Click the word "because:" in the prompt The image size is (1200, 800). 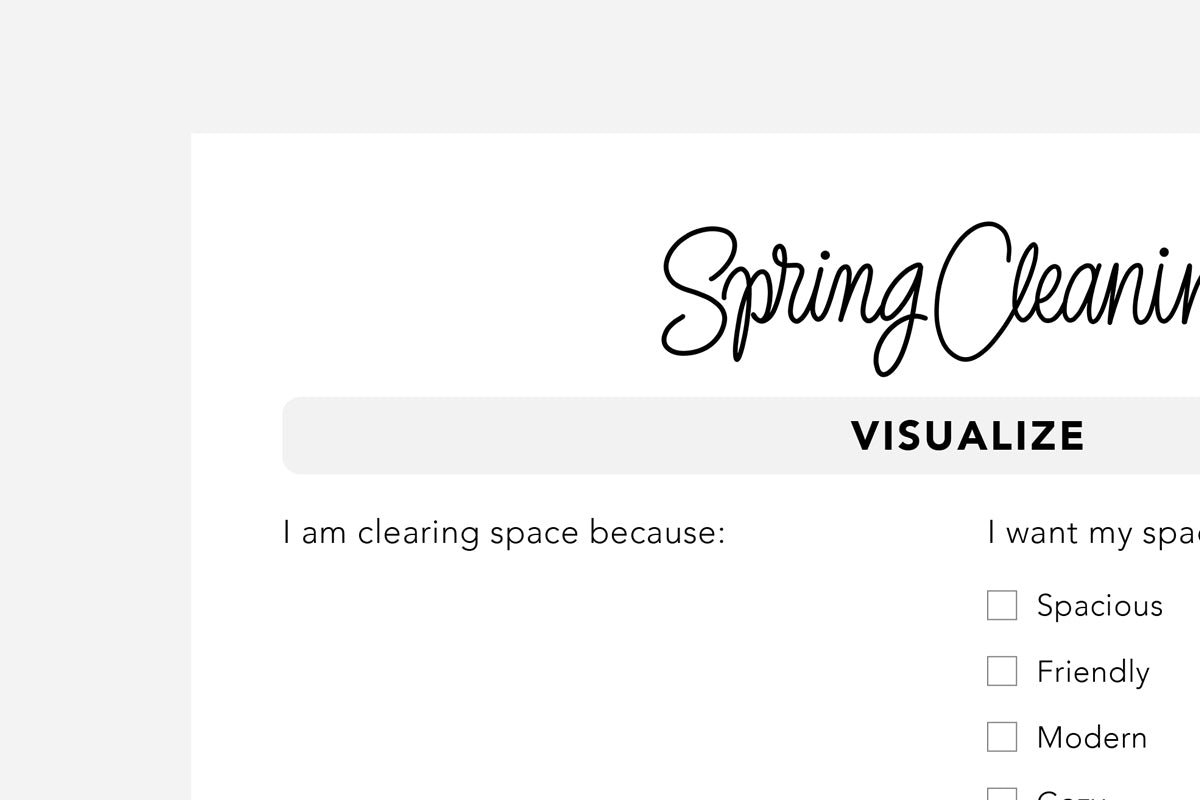click(x=657, y=533)
